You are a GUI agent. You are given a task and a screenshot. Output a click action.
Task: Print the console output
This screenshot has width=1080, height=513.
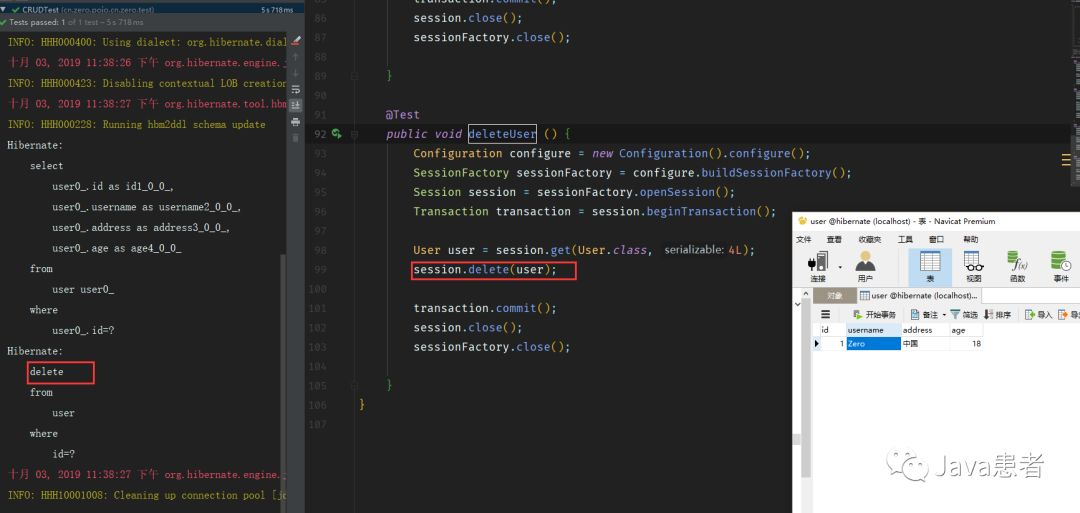tap(295, 122)
